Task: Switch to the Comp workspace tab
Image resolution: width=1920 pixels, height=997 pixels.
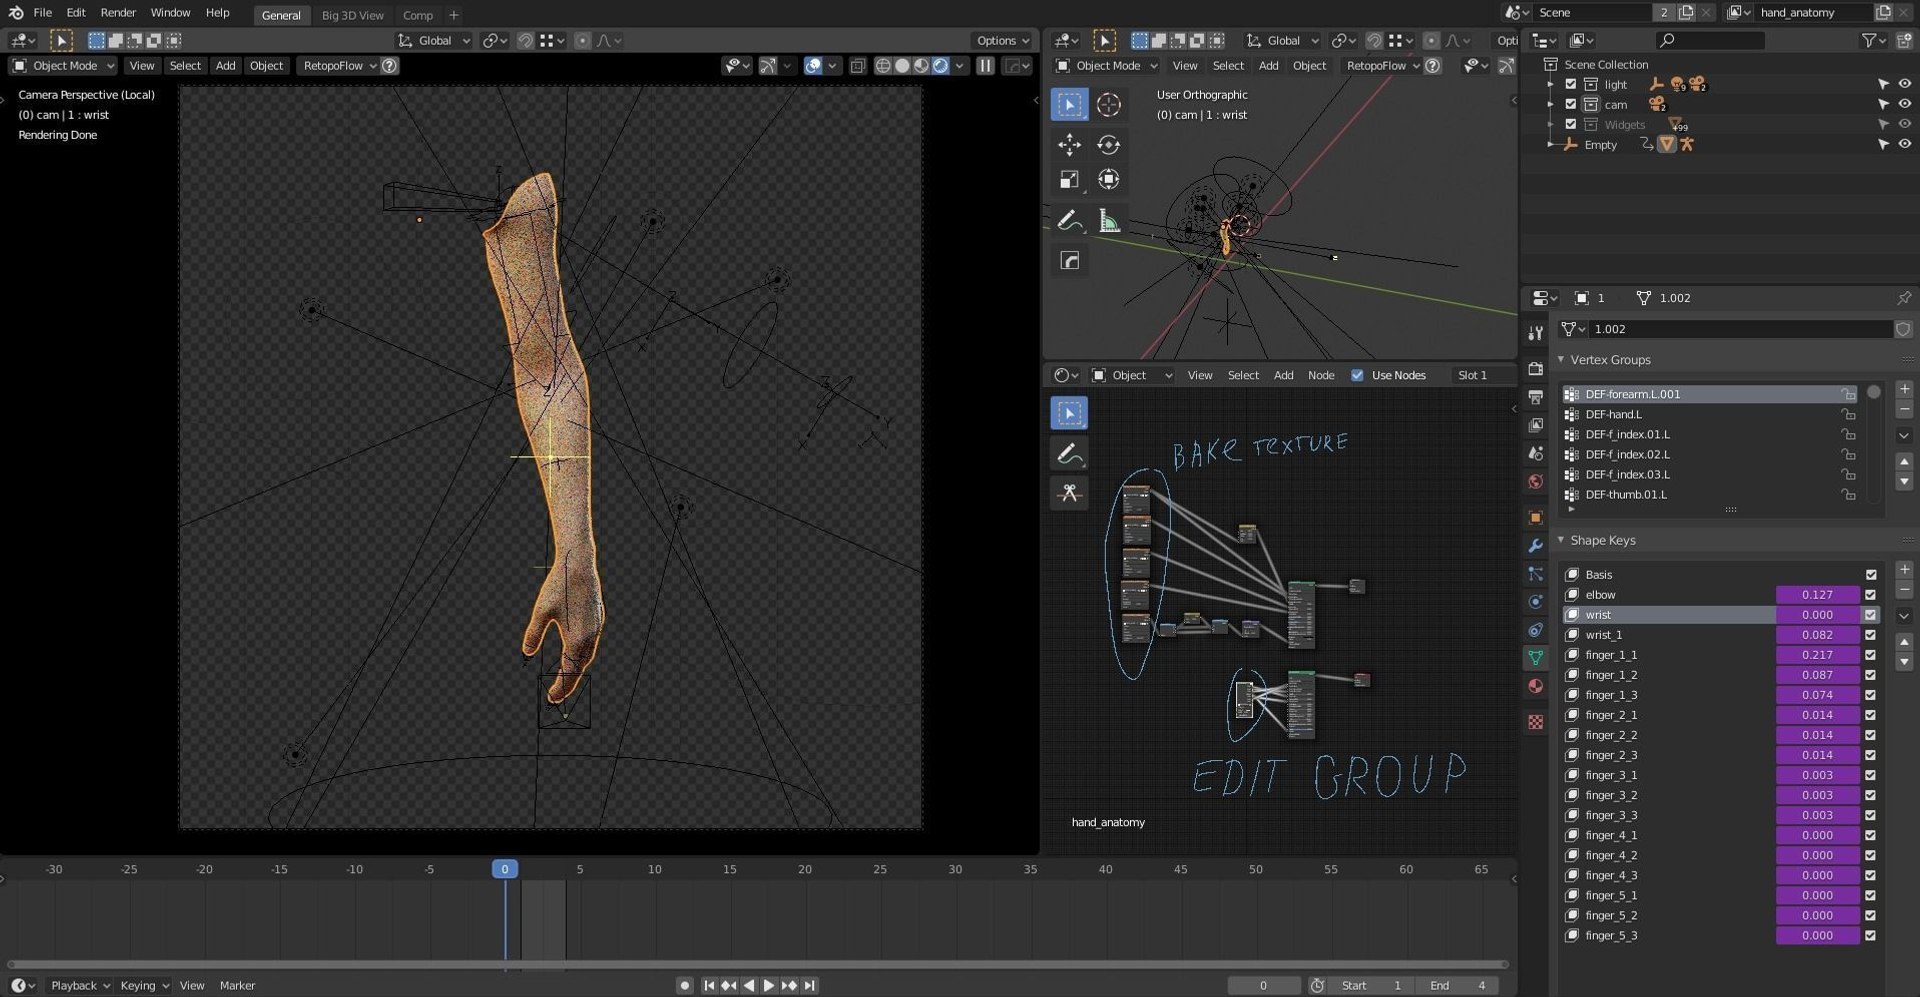Action: tap(418, 15)
